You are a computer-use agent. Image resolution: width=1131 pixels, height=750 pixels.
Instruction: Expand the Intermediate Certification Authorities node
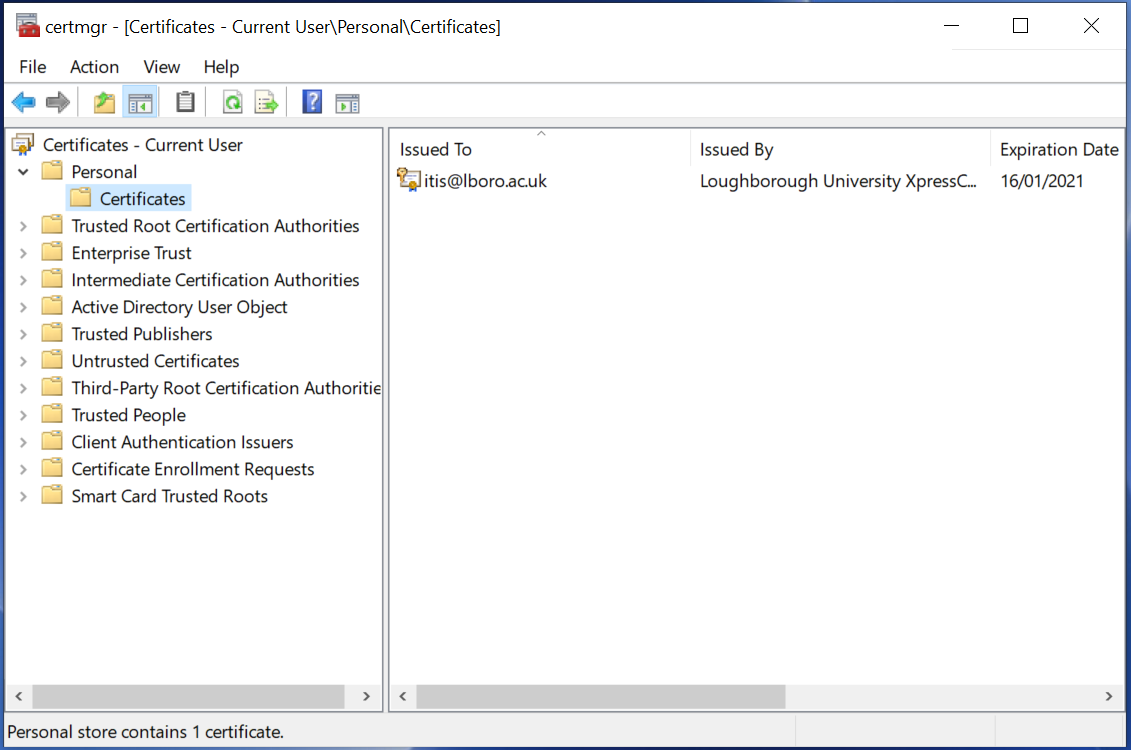(25, 279)
